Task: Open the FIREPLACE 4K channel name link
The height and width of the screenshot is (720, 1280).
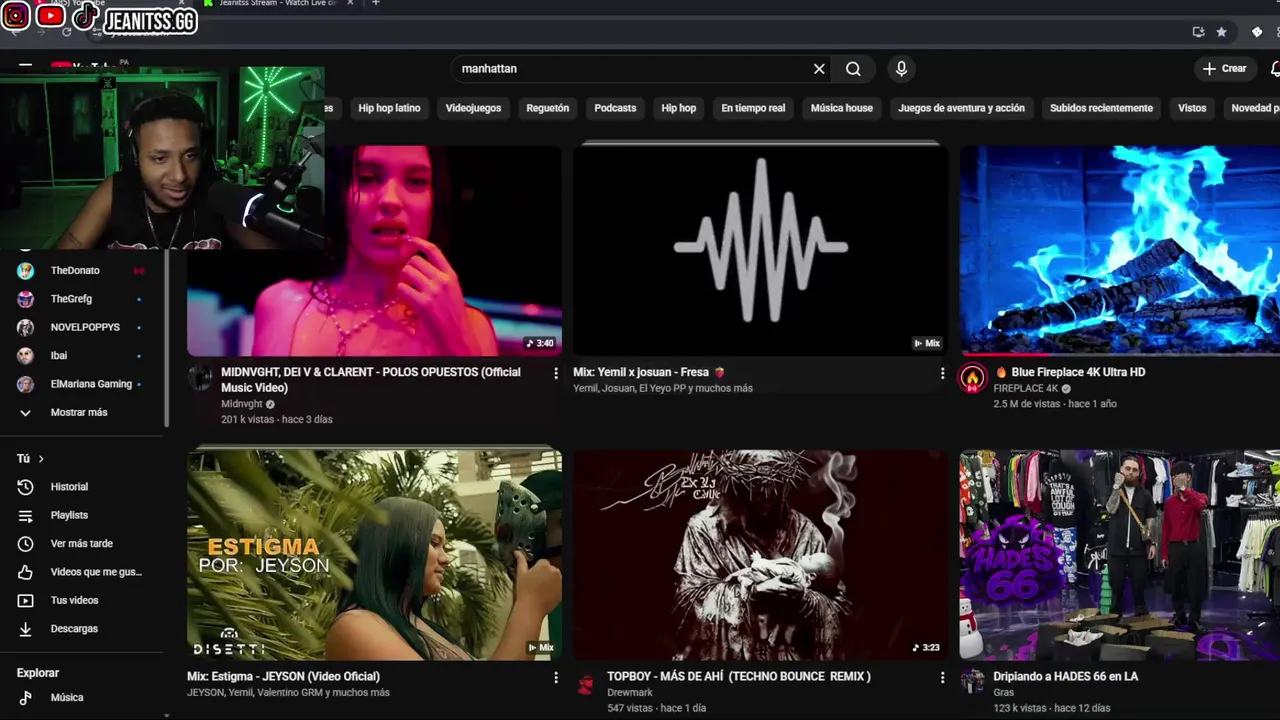Action: pos(1026,388)
